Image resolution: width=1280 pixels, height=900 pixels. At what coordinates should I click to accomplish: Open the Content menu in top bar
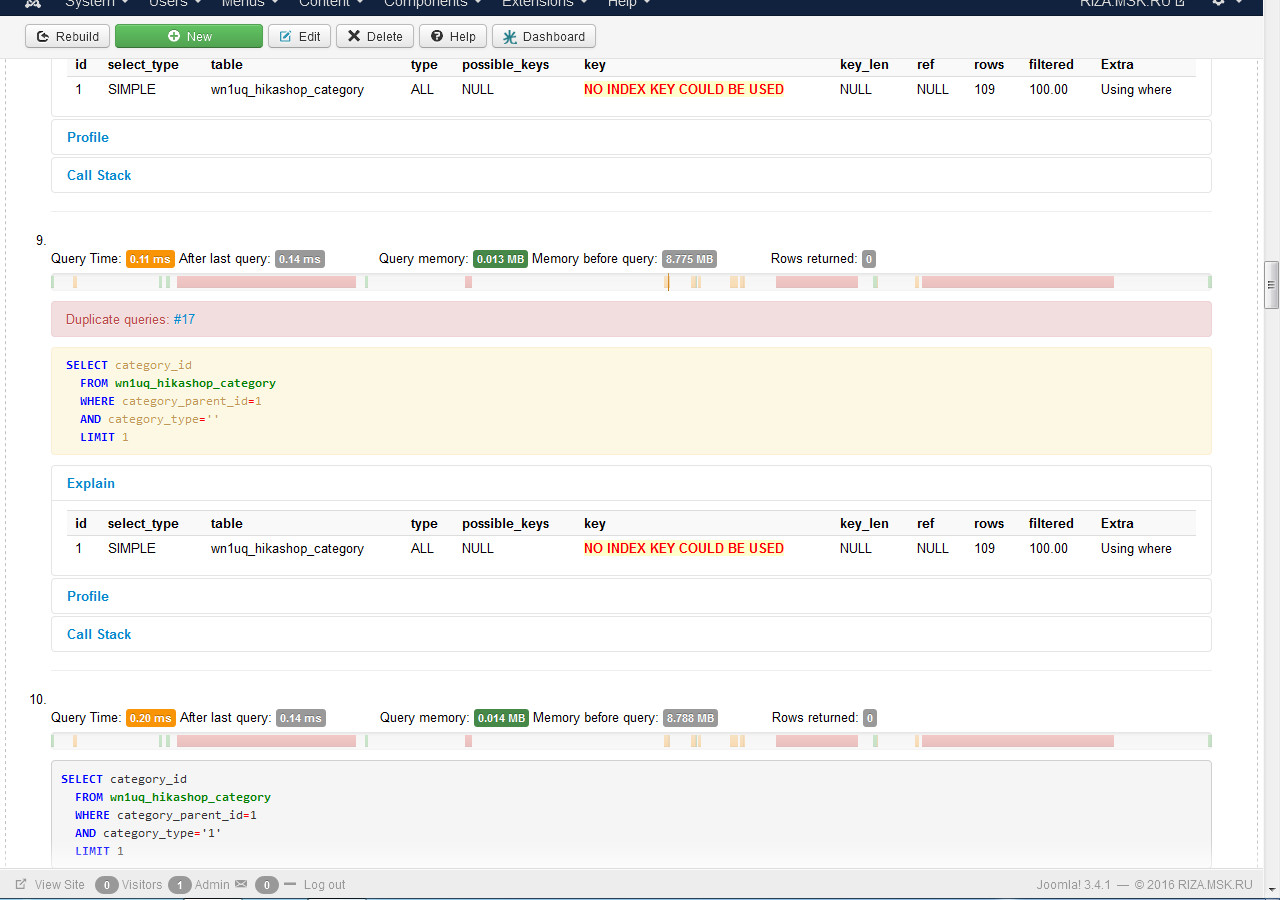331,4
